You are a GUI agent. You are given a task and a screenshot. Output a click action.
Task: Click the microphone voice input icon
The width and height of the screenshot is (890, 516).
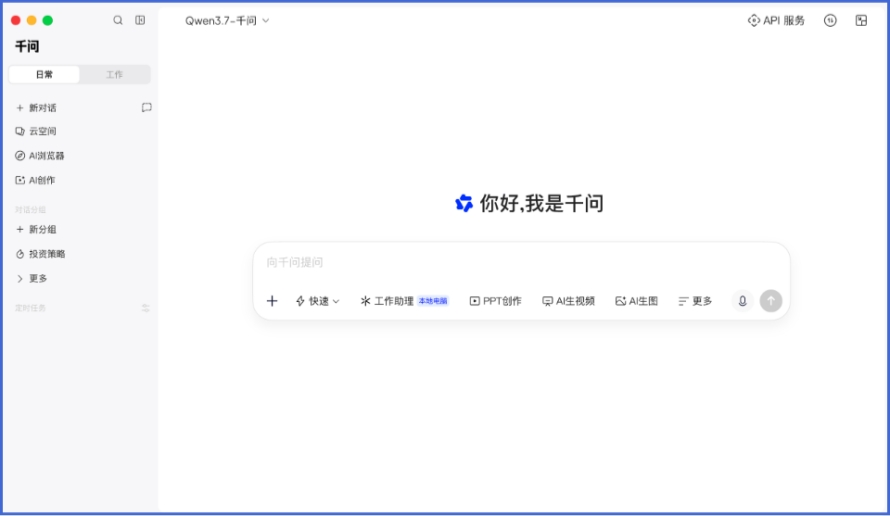742,301
